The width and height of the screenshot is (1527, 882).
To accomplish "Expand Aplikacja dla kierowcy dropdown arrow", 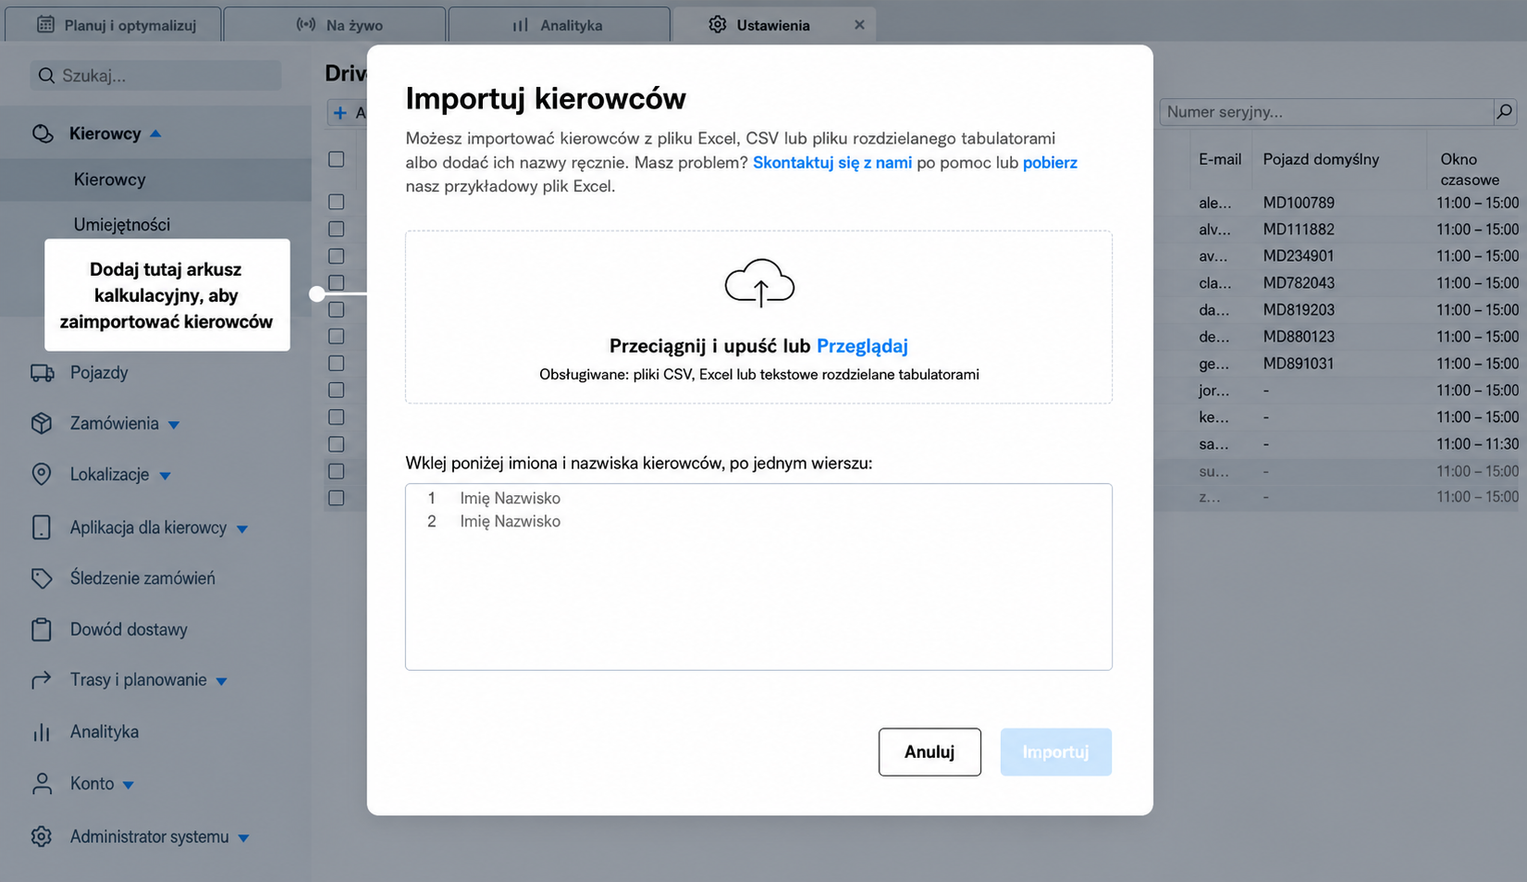I will click(x=242, y=529).
